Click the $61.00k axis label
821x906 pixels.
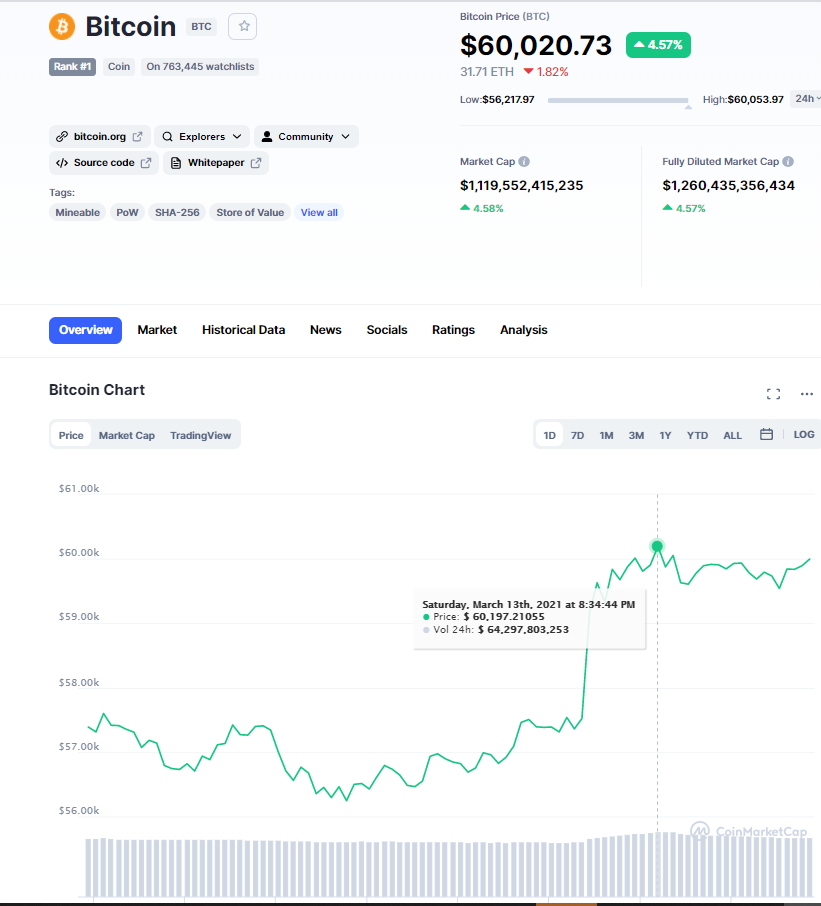79,488
